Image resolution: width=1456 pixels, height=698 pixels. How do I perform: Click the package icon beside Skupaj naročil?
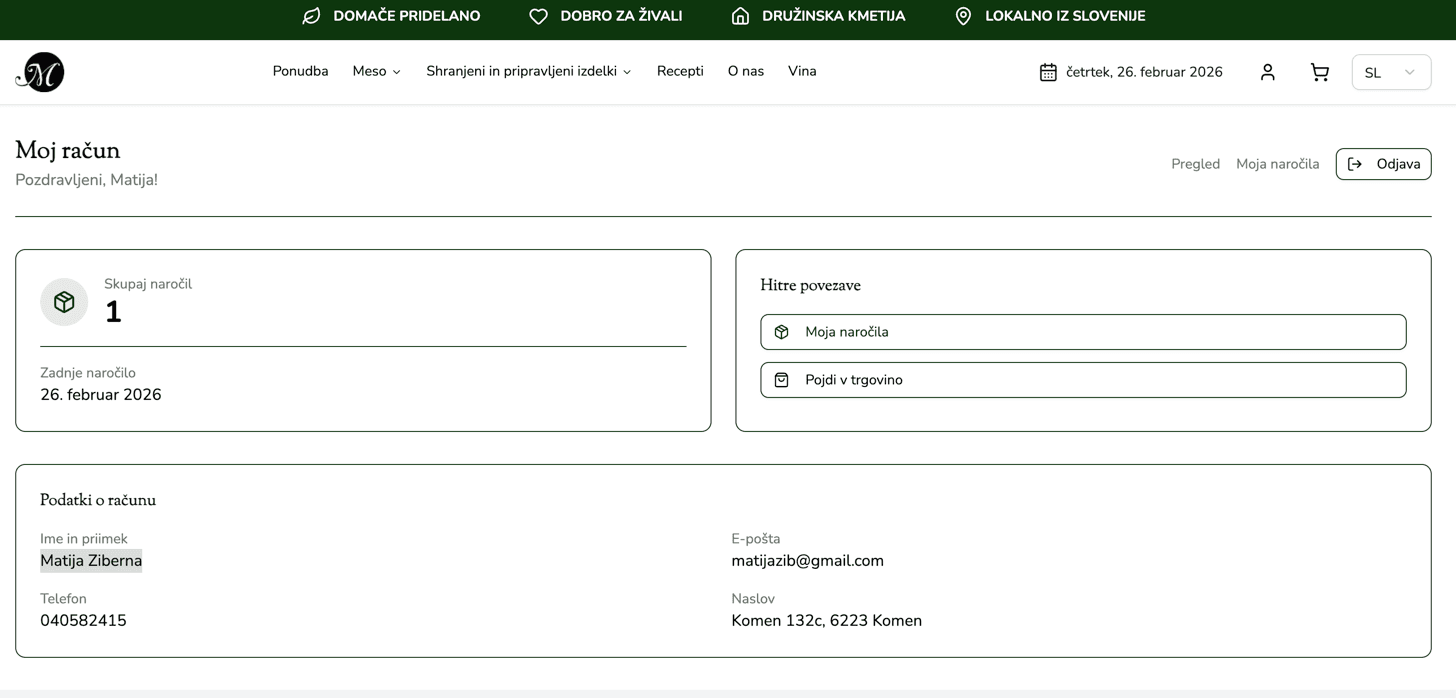click(x=64, y=302)
